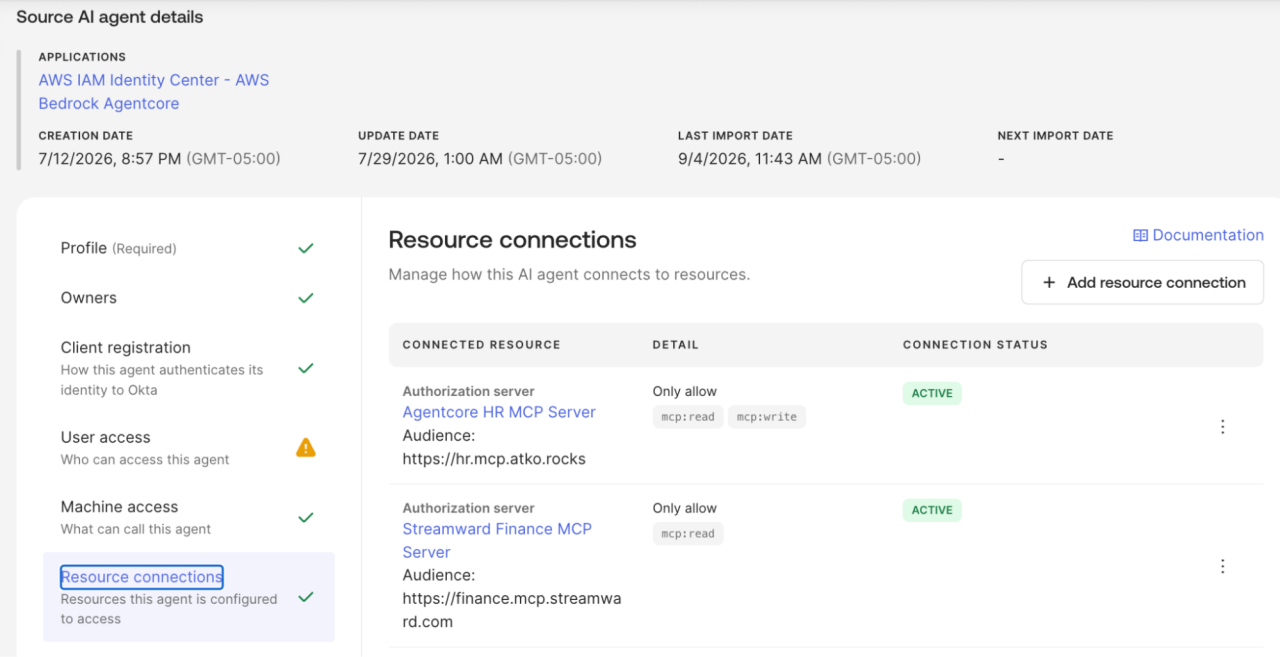Image resolution: width=1280 pixels, height=657 pixels.
Task: Click 'Only allow' in the Agentcore HR row
Action: point(685,391)
